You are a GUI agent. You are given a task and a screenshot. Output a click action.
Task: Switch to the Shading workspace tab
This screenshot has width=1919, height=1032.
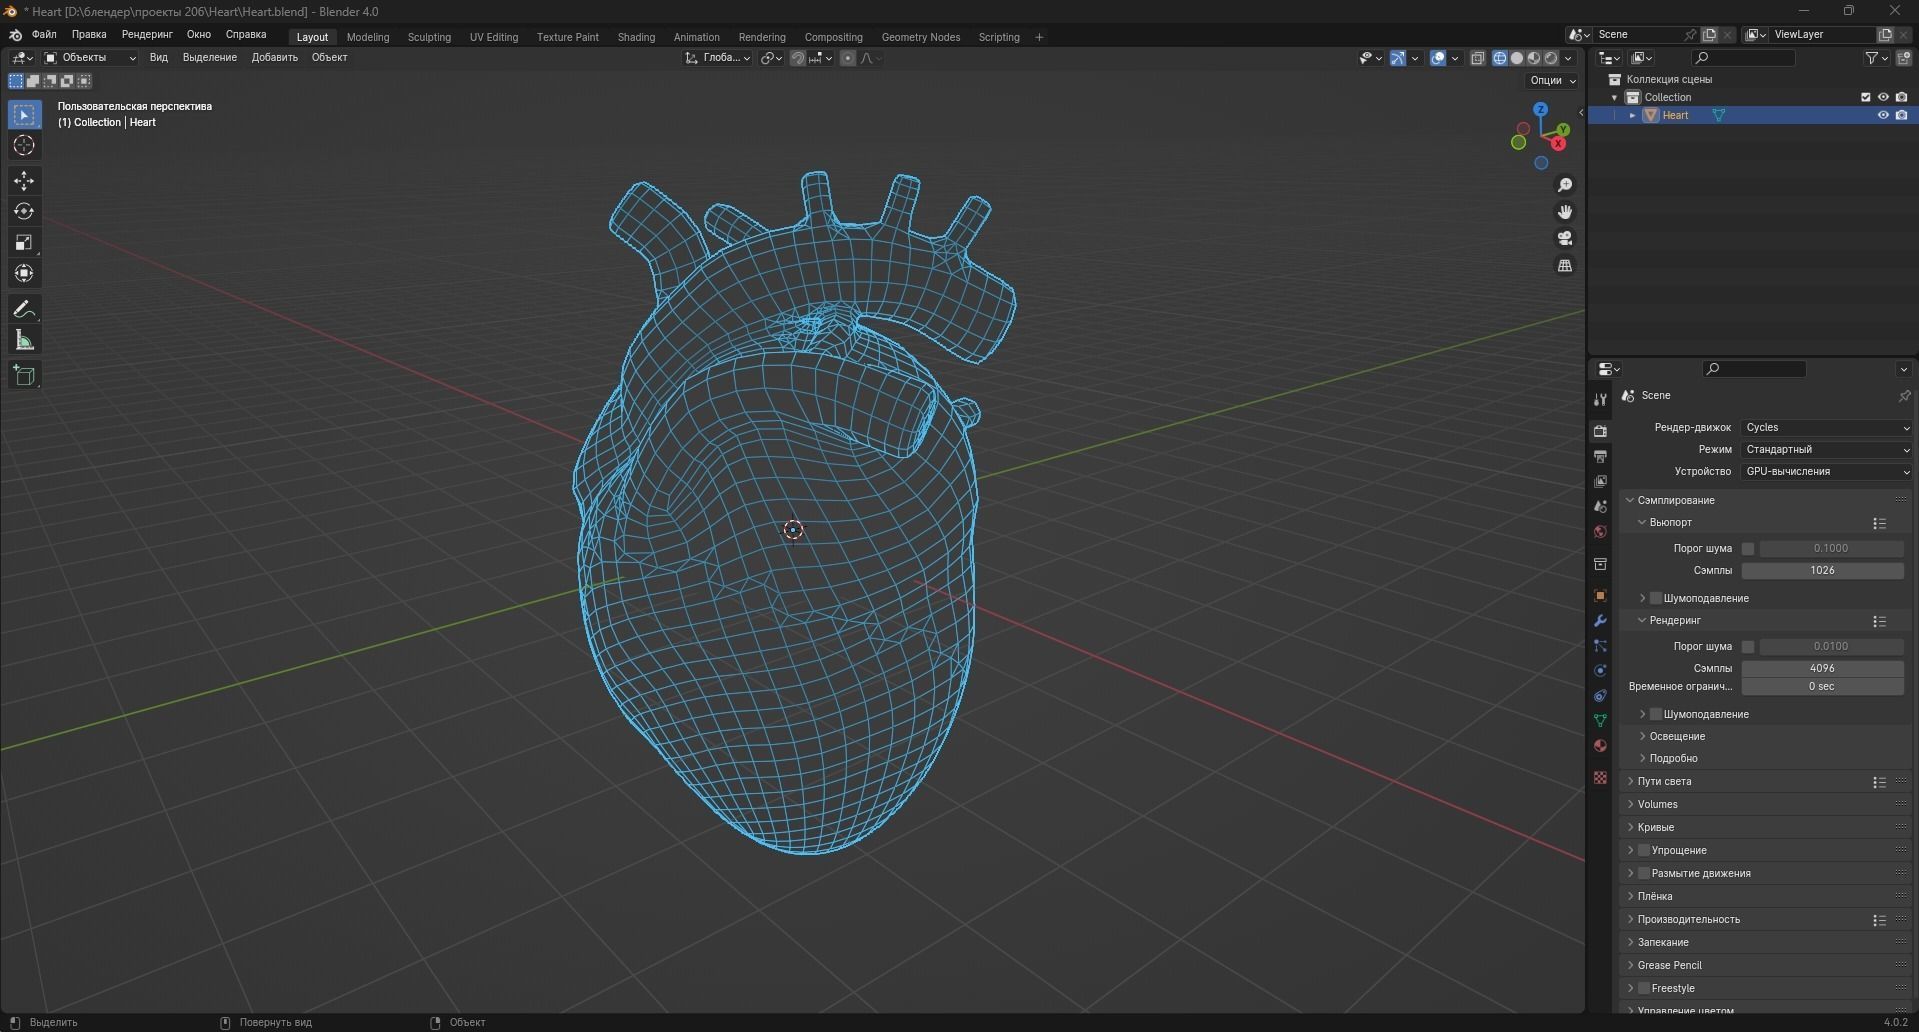[x=636, y=37]
